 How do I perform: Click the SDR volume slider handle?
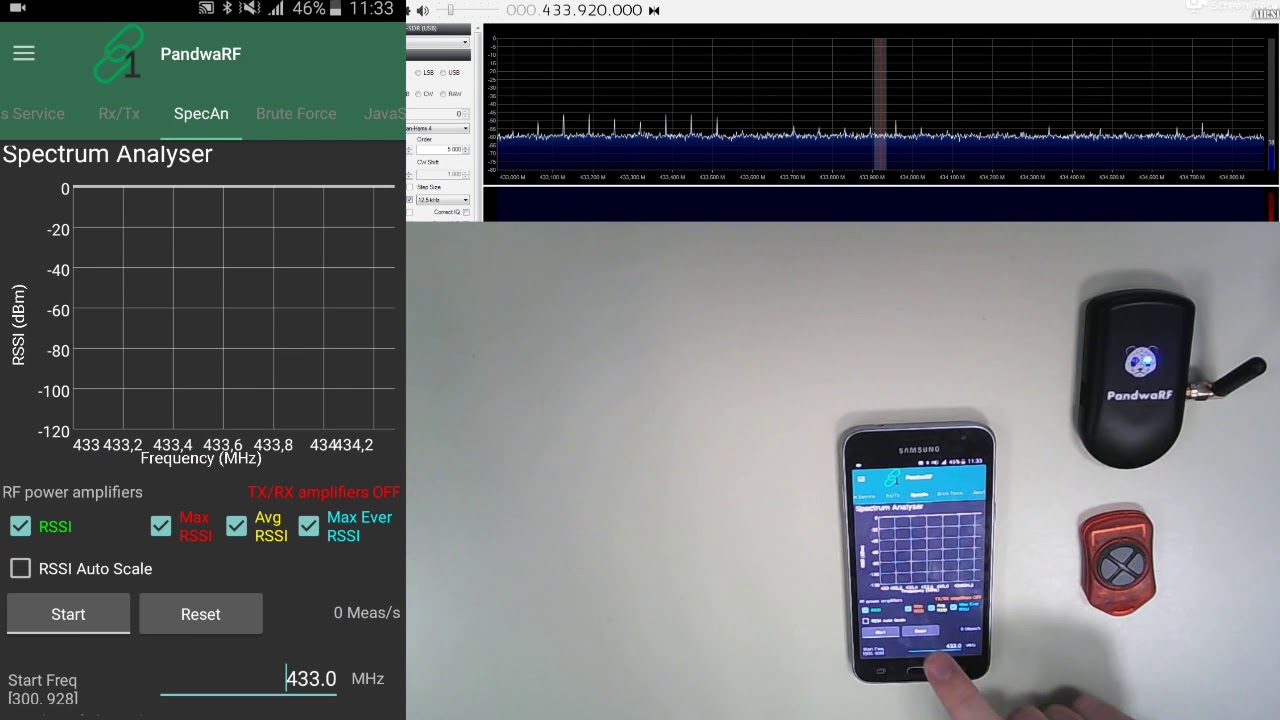[451, 9]
